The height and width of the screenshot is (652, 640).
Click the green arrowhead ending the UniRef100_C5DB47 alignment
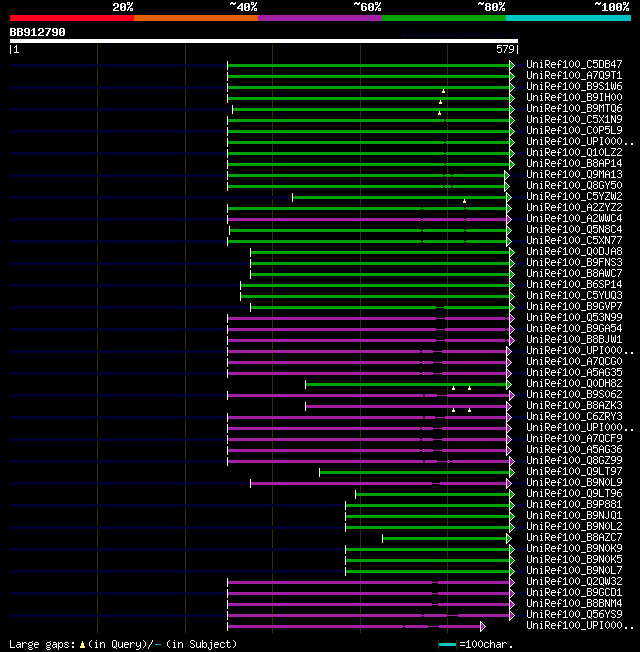click(512, 65)
